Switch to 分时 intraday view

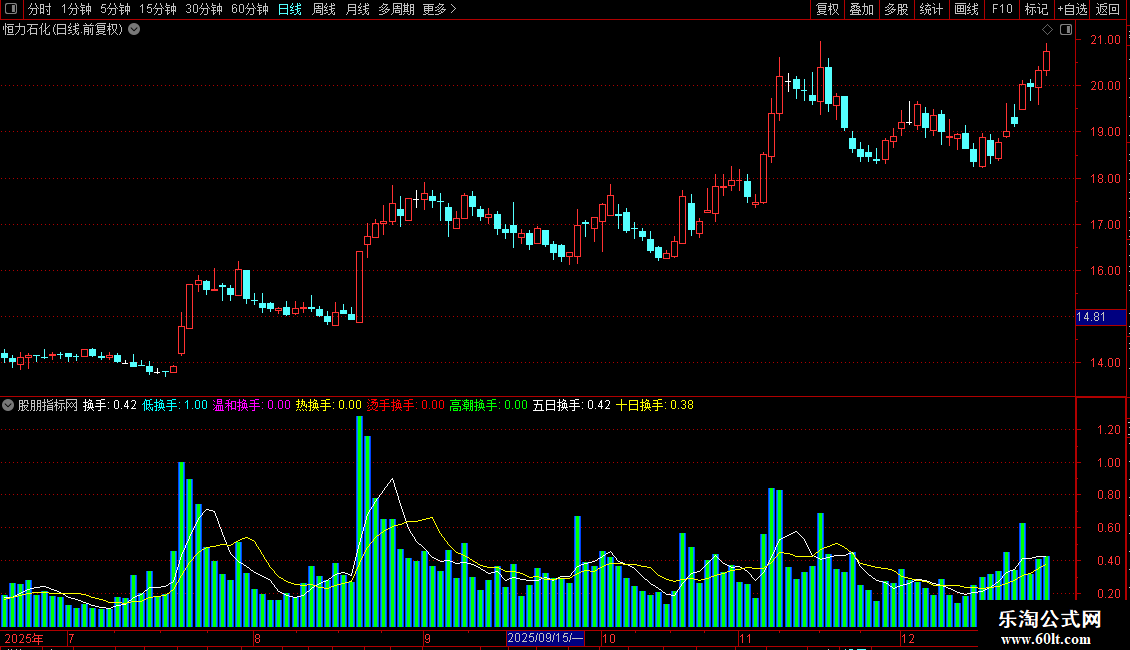[x=40, y=9]
